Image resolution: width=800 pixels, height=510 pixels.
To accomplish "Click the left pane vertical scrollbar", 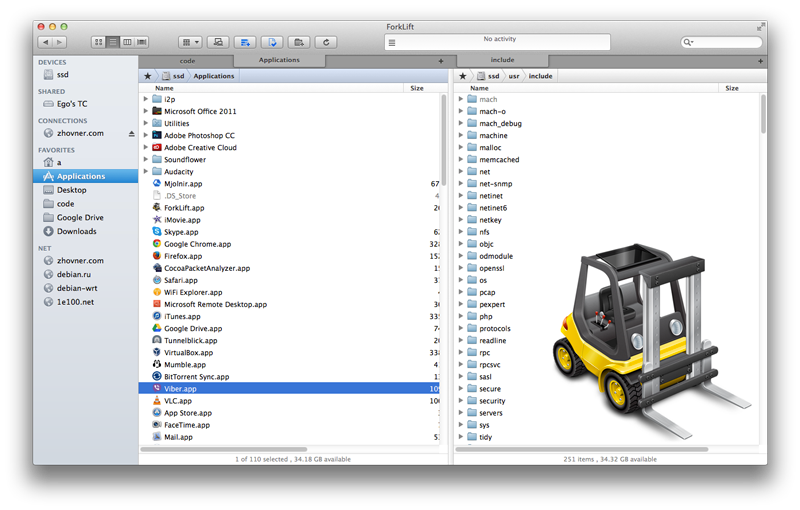I will pyautogui.click(x=443, y=140).
